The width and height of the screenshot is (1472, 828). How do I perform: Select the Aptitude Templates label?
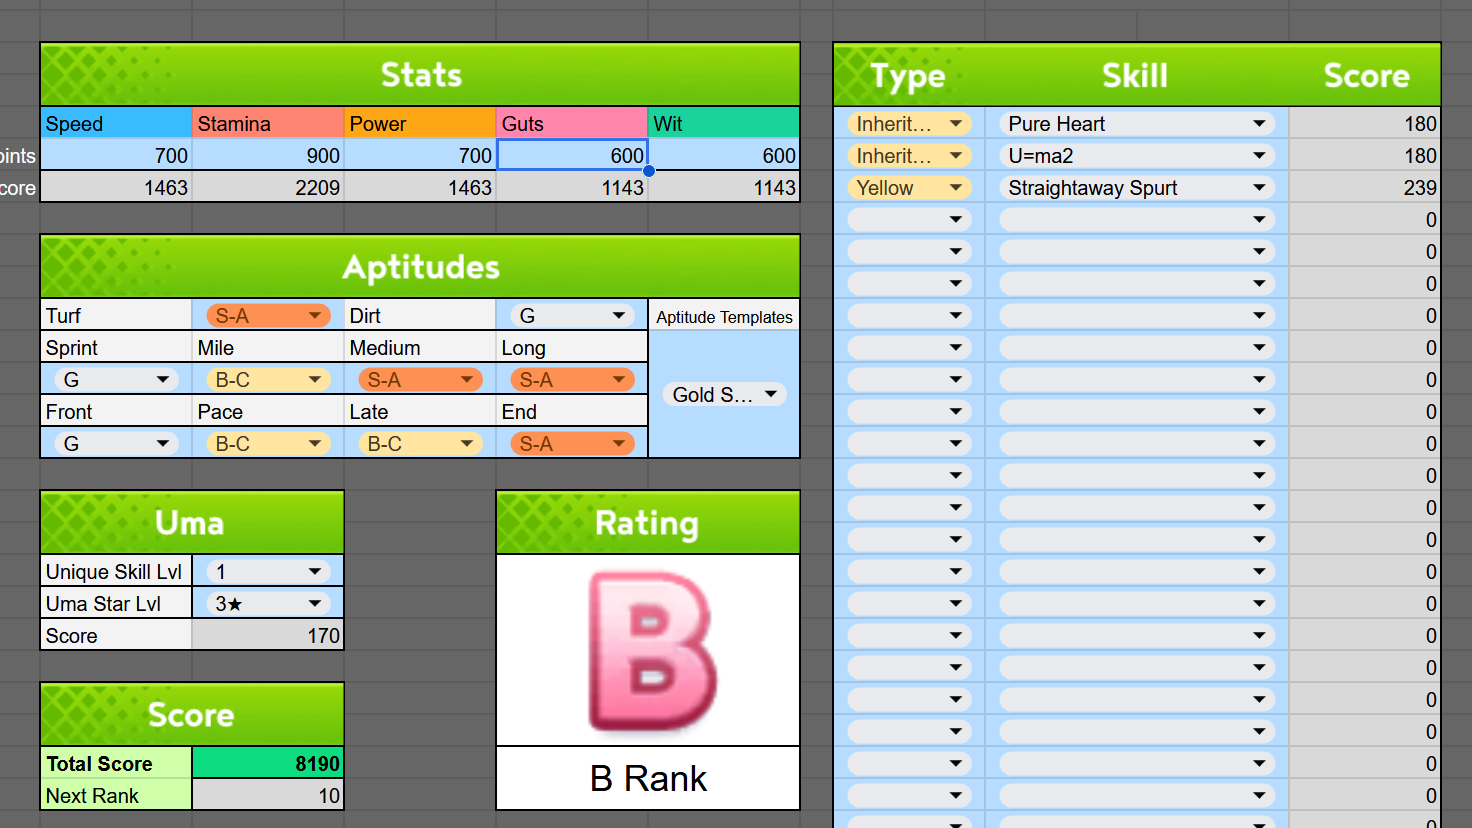[x=724, y=316]
